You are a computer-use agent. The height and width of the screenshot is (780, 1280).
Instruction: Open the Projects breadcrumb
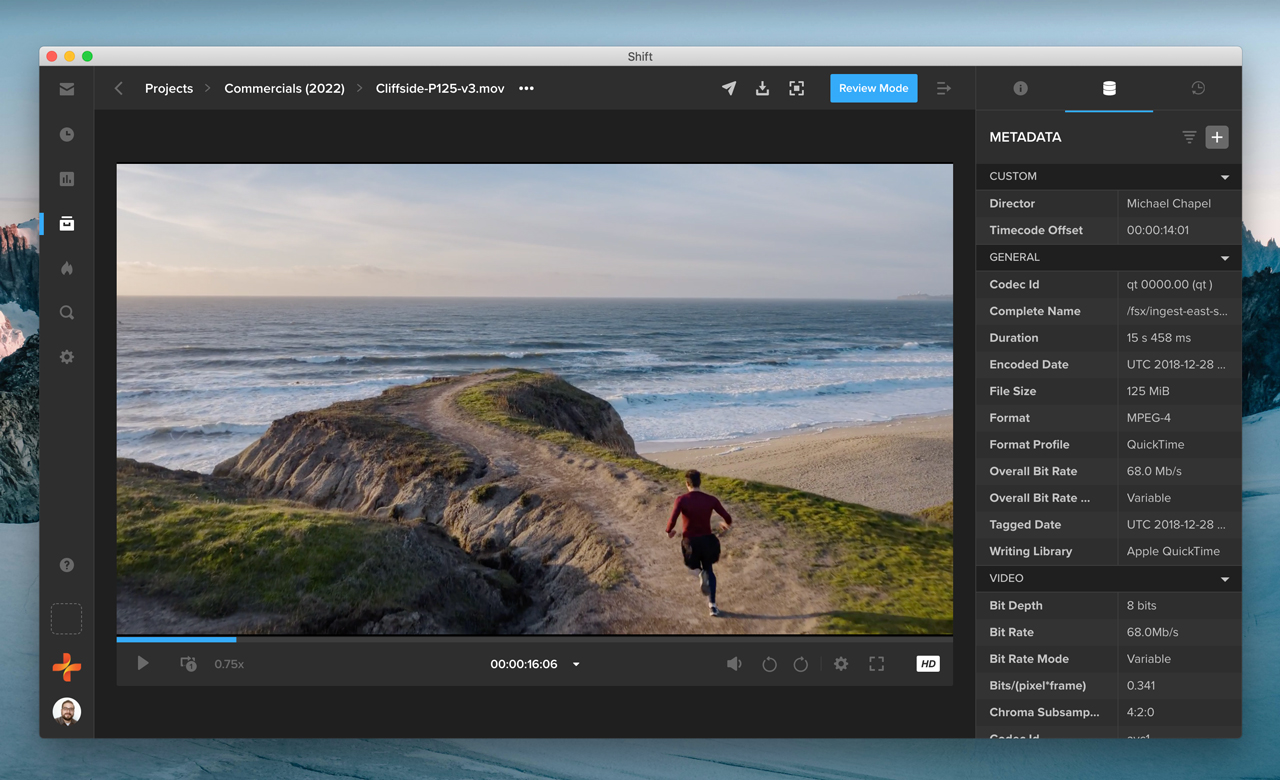click(x=169, y=88)
